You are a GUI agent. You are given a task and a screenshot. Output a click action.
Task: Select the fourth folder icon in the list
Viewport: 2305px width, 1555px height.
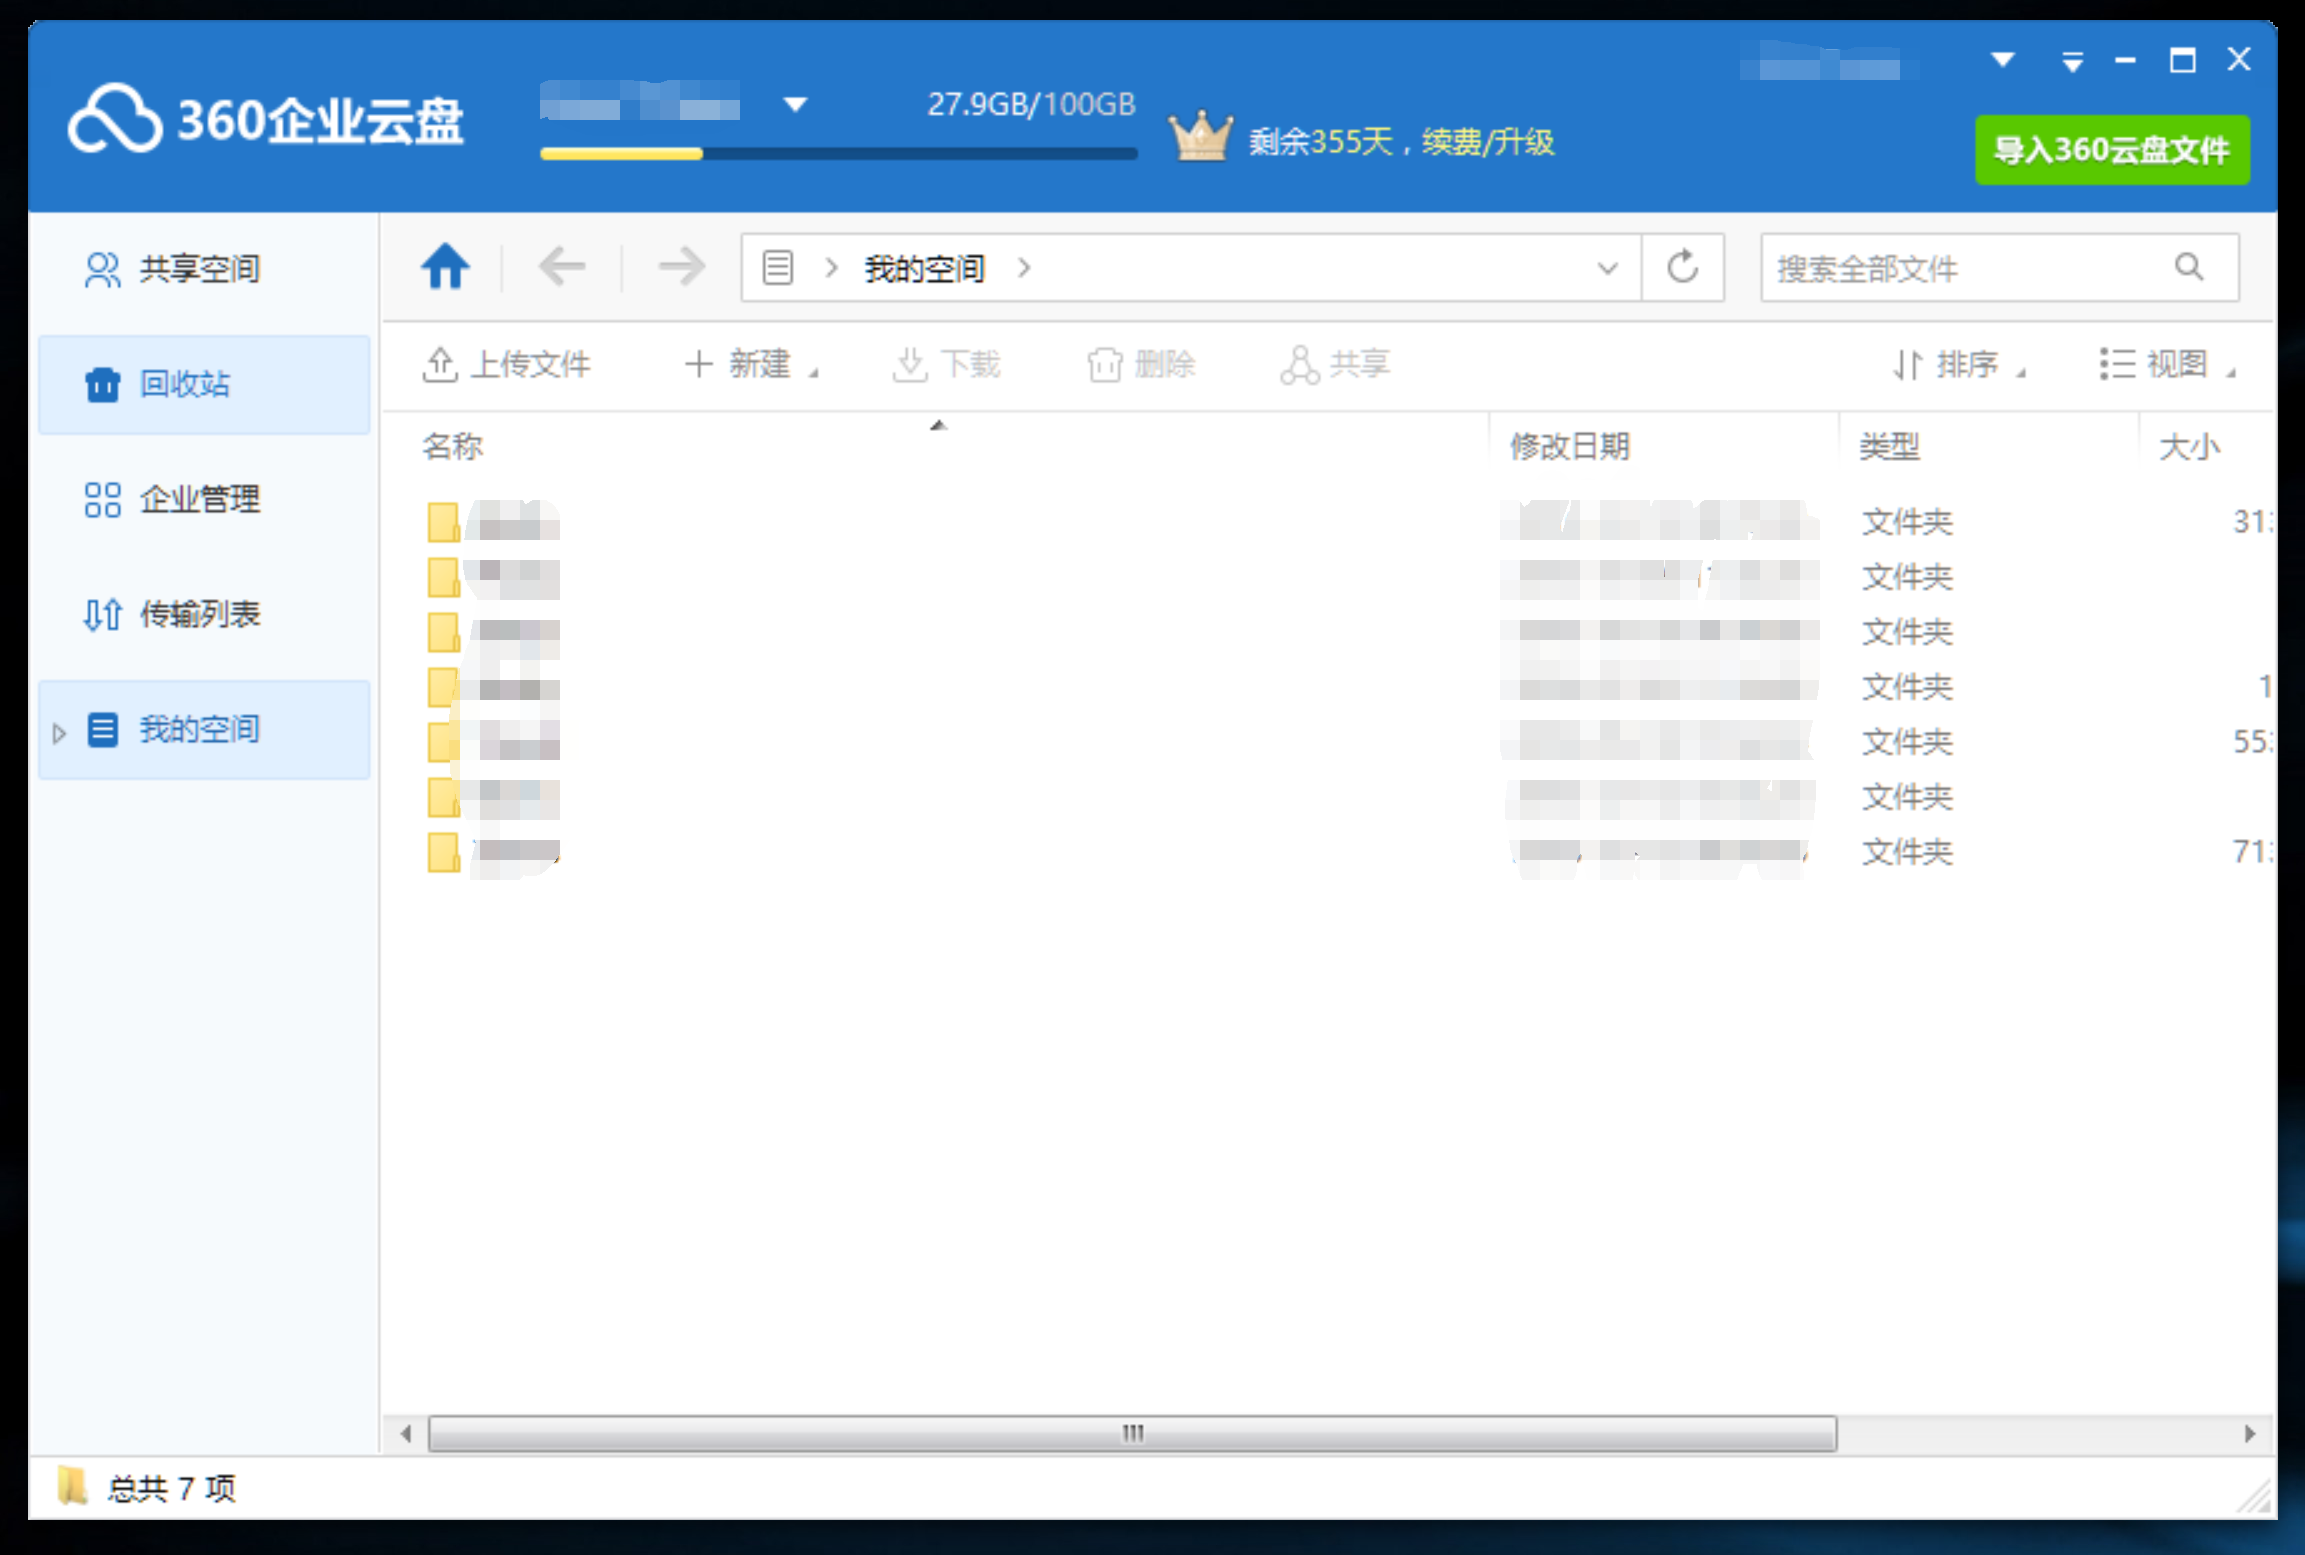point(443,686)
